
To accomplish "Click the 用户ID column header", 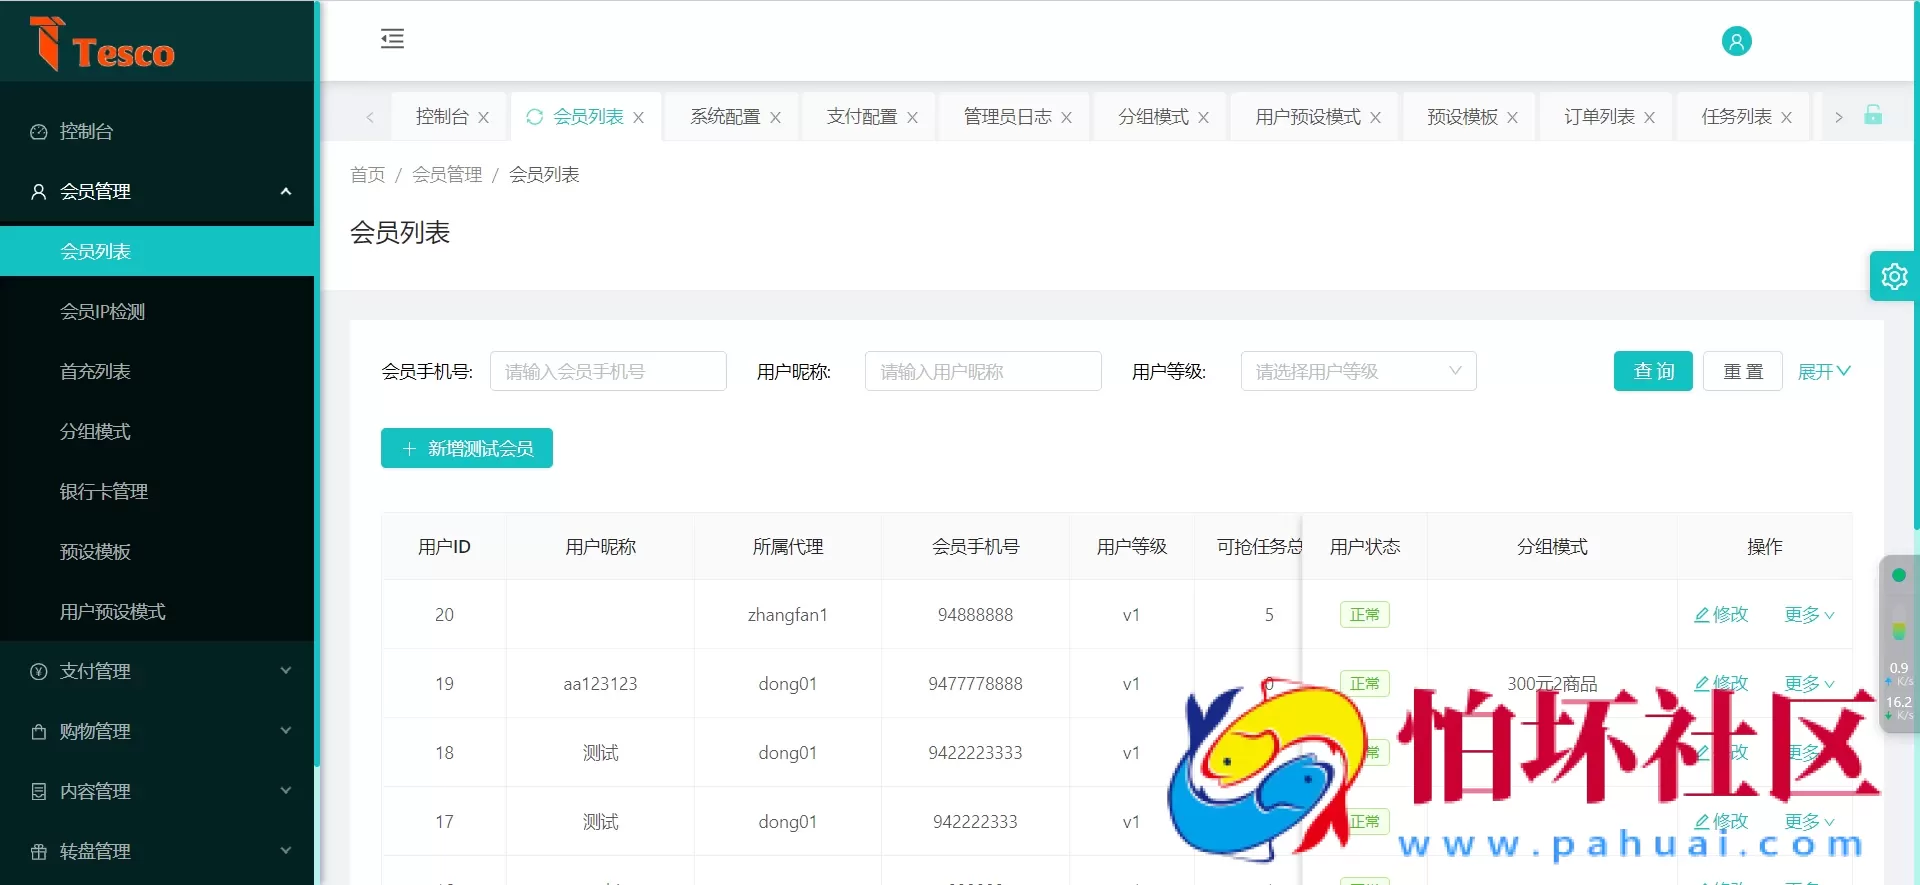I will pos(444,547).
